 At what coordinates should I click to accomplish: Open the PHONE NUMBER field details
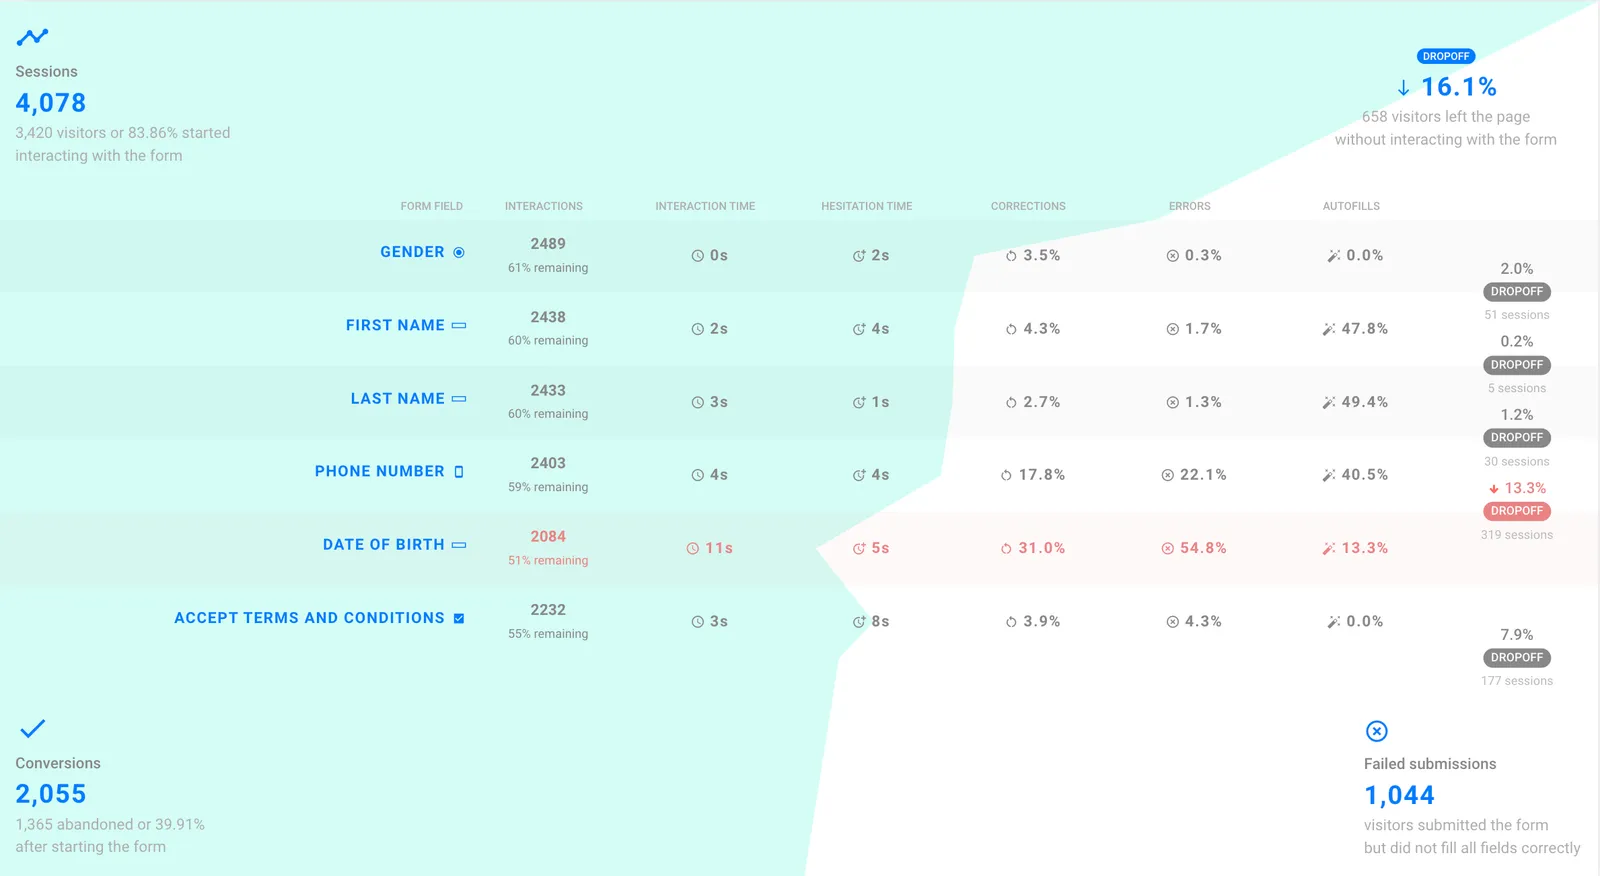[380, 471]
